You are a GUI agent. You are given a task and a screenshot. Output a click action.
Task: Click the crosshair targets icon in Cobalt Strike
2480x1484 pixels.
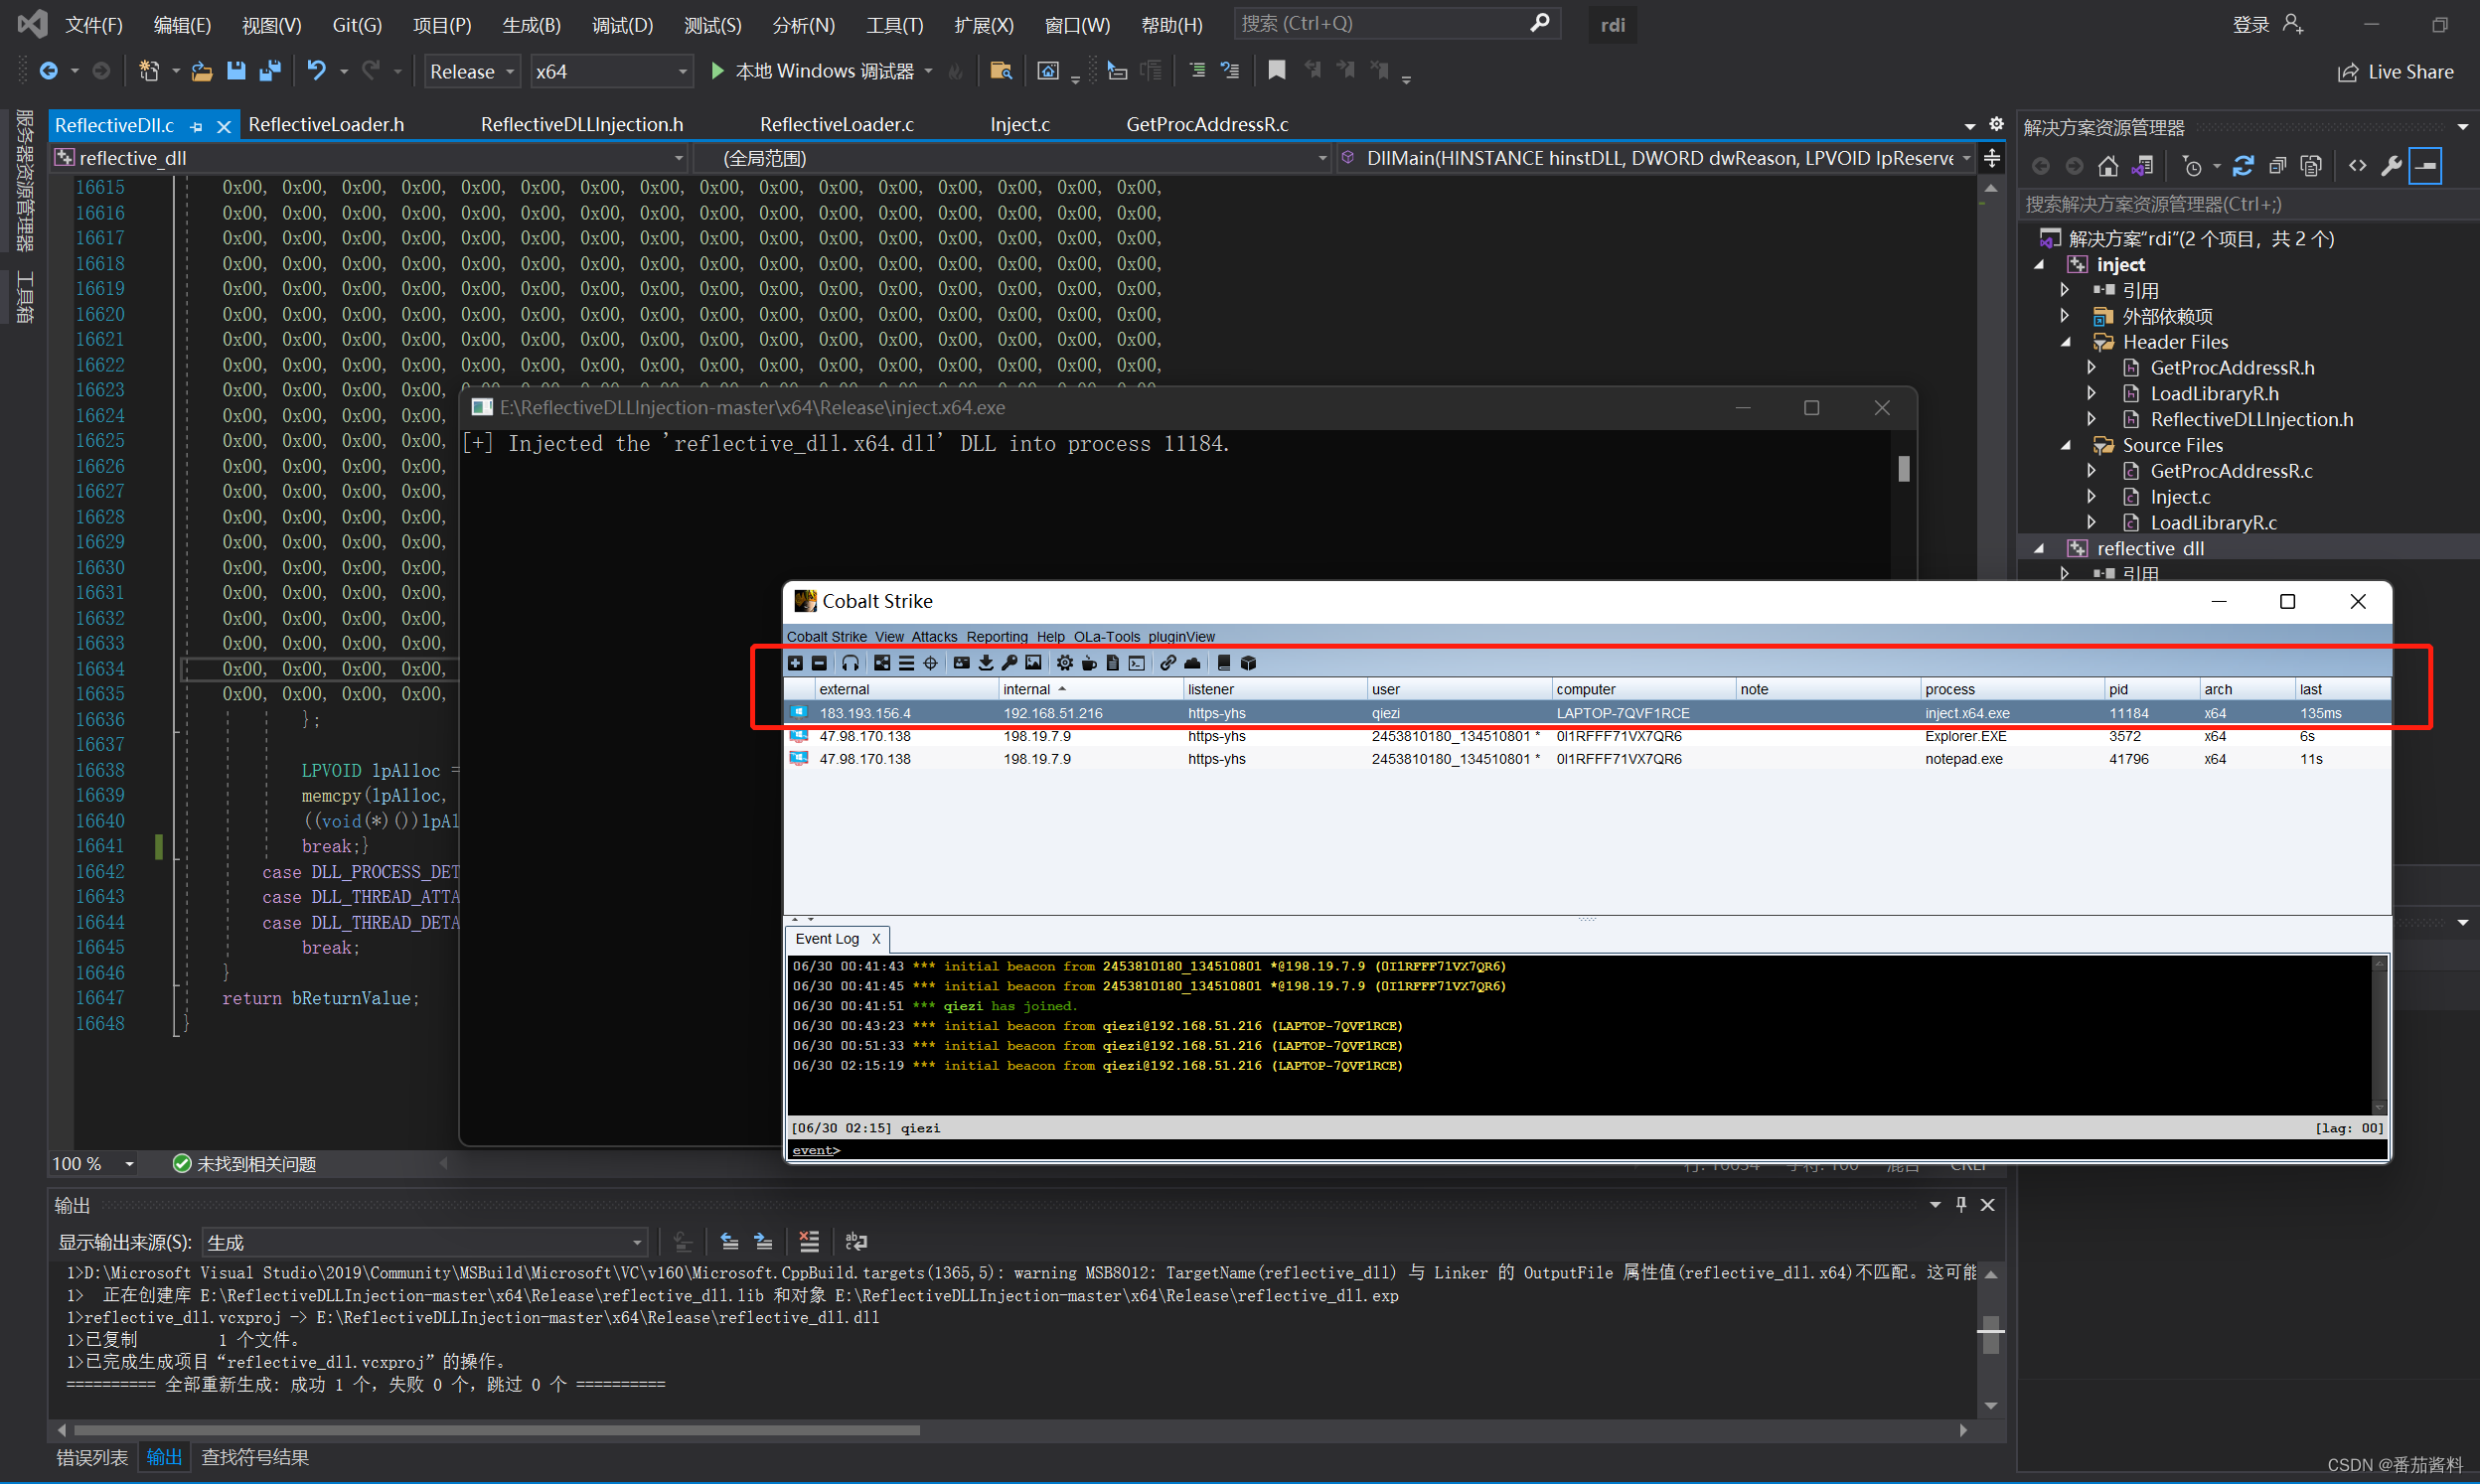(930, 663)
